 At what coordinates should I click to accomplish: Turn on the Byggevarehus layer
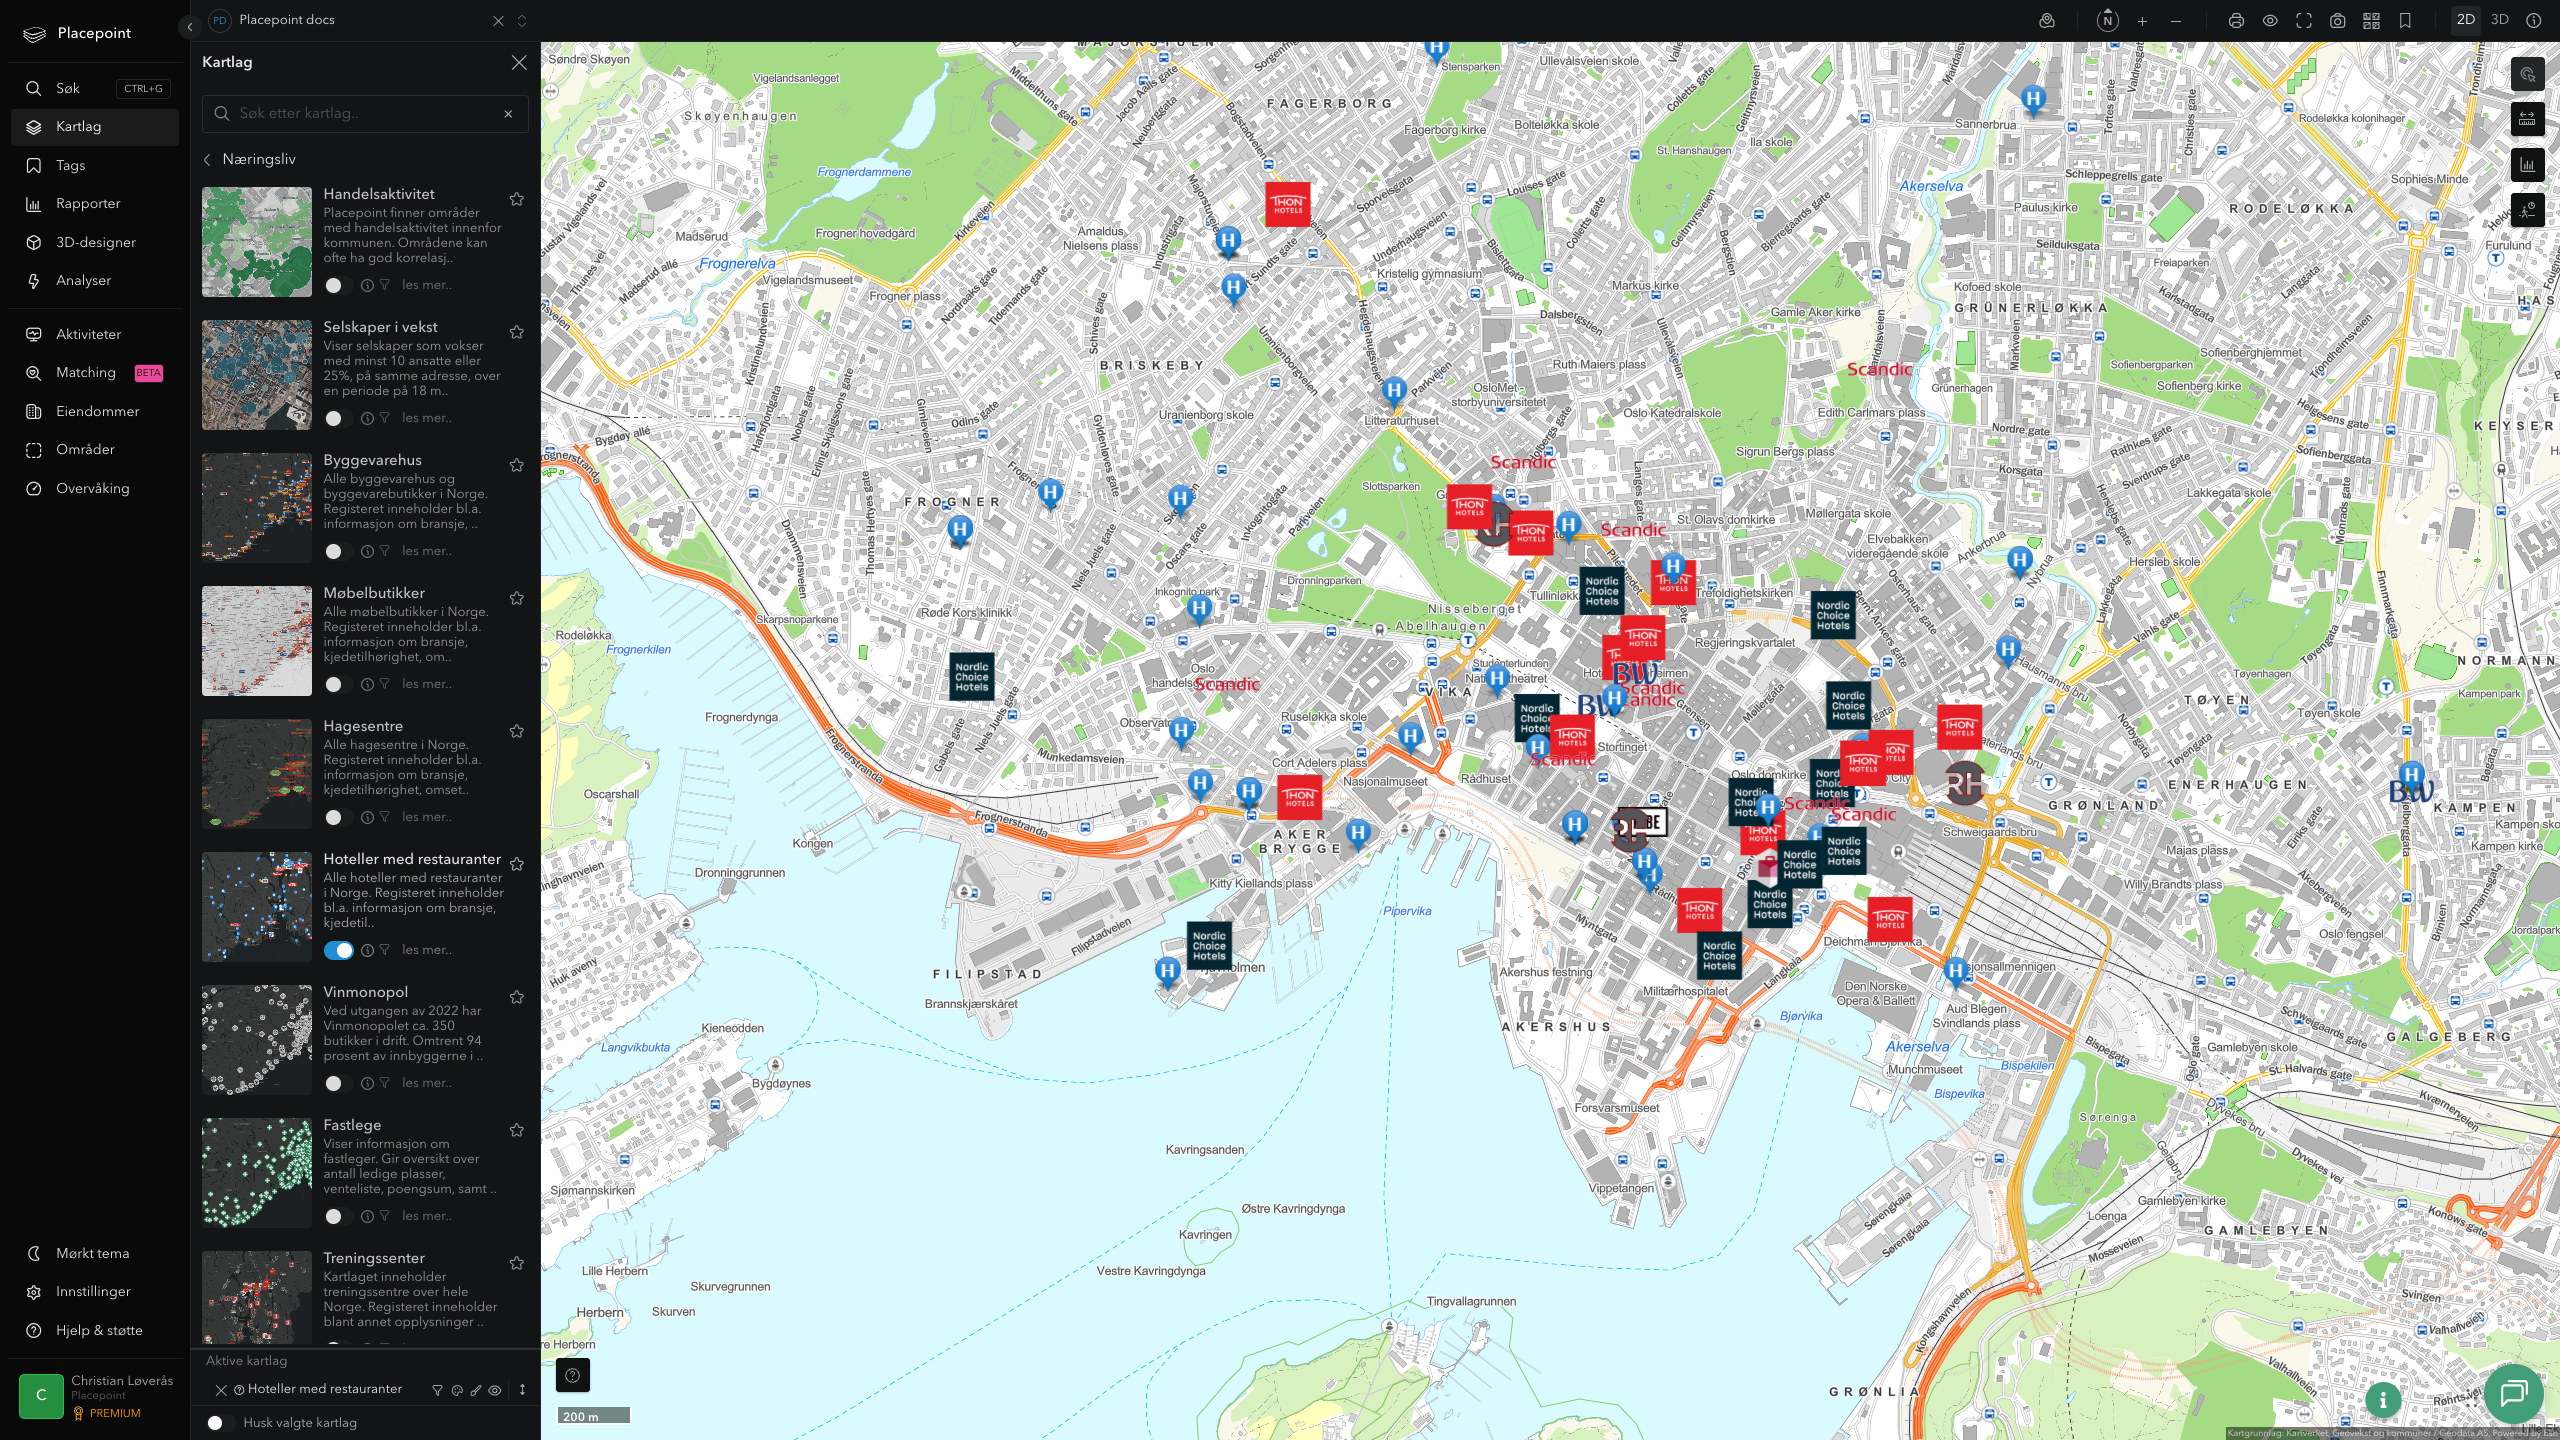pos(338,551)
